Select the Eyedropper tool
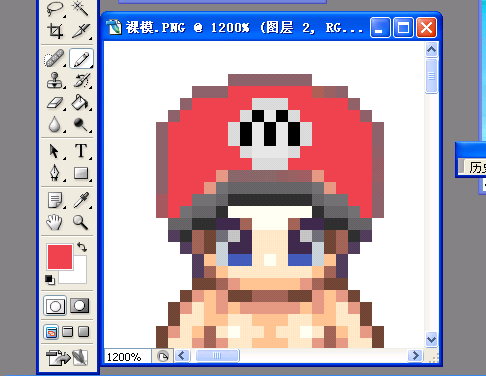Image resolution: width=486 pixels, height=376 pixels. [81, 200]
